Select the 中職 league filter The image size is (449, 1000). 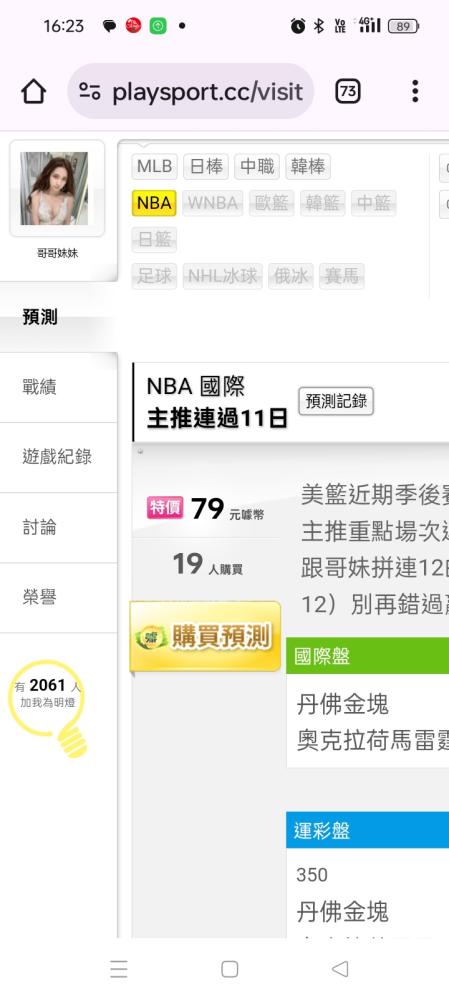point(257,166)
